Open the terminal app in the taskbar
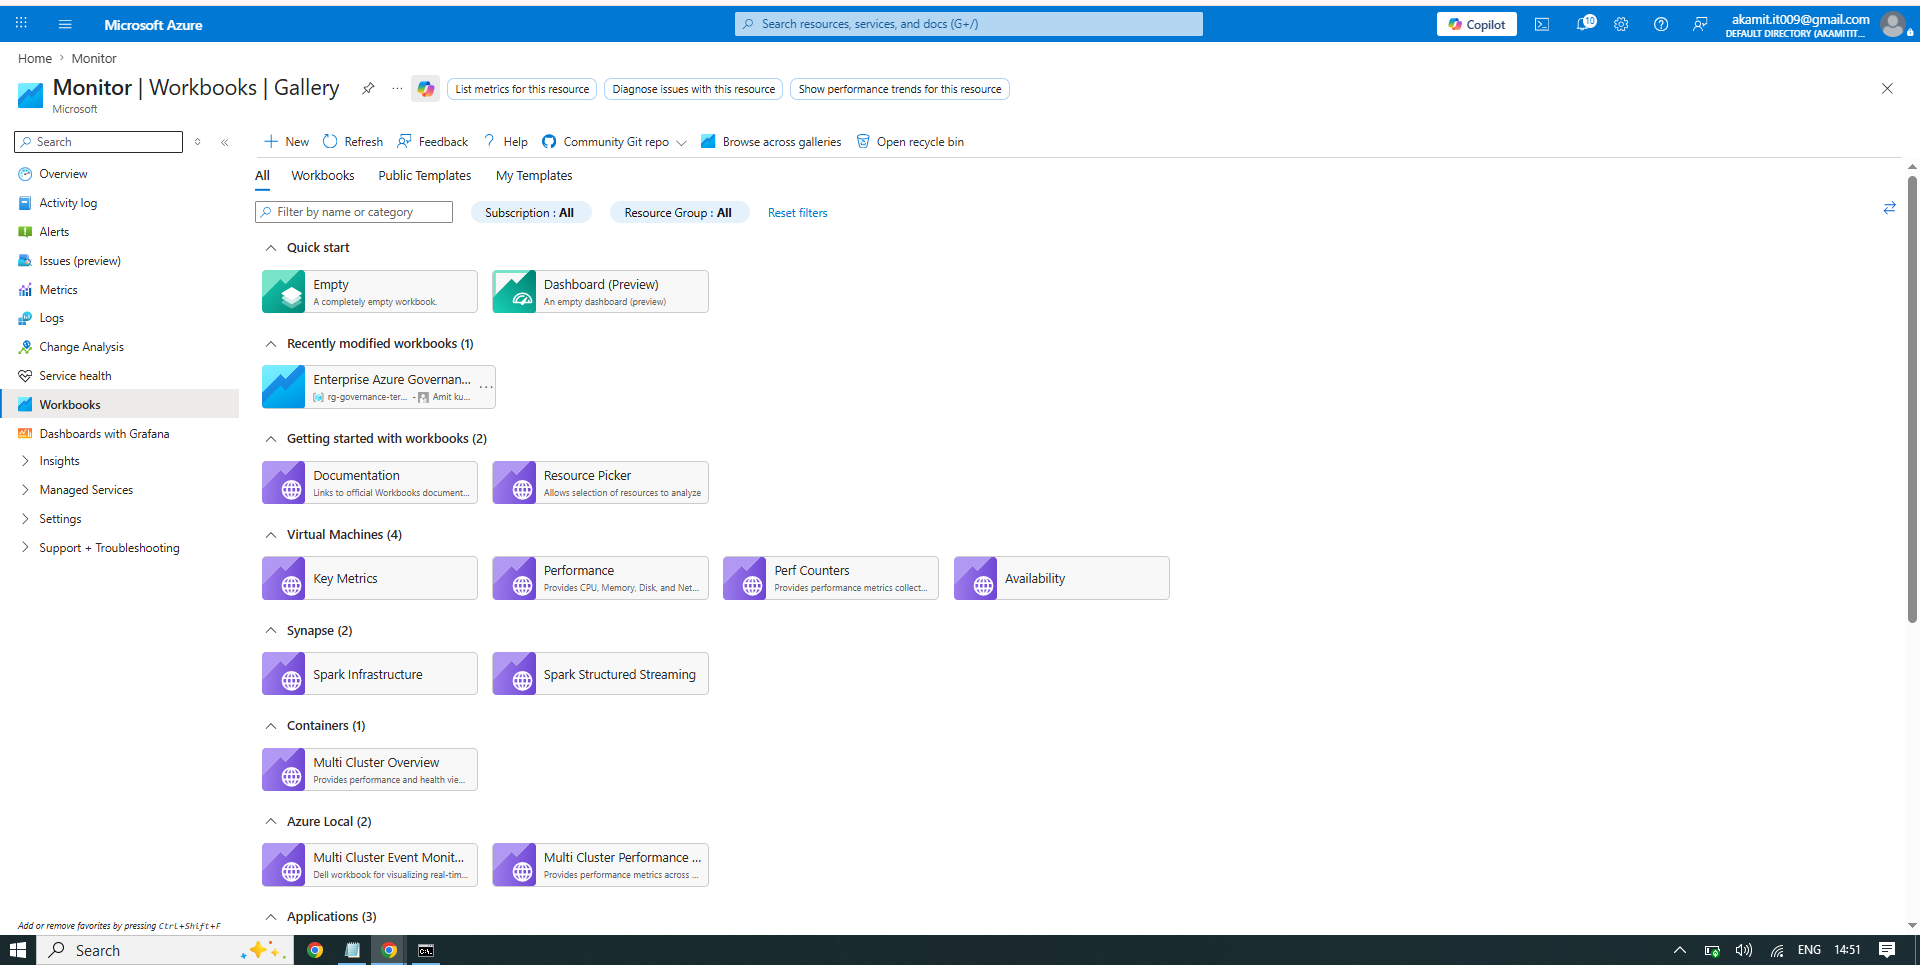The image size is (1920, 965). click(426, 950)
